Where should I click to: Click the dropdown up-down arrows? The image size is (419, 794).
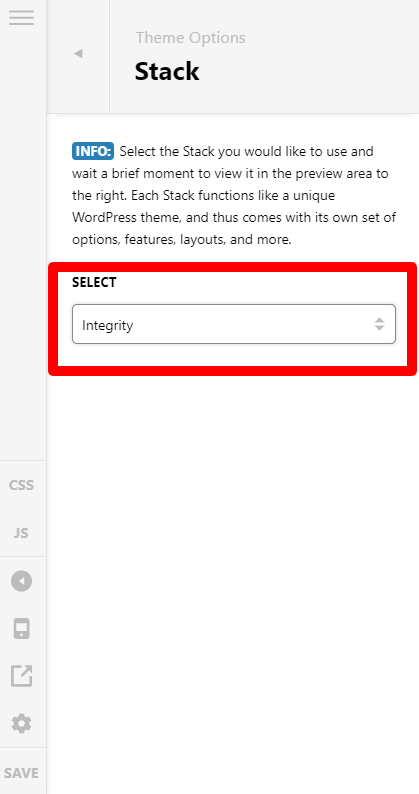point(379,324)
